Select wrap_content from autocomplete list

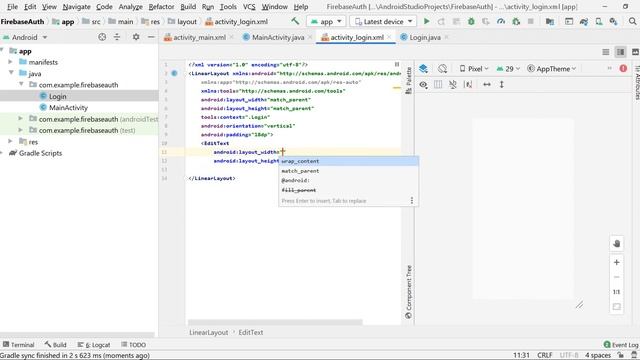(348, 161)
